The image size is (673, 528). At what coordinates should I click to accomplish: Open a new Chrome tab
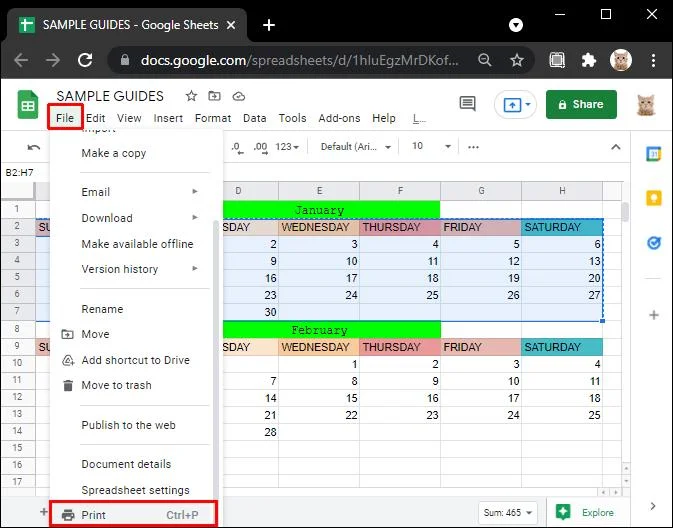pyautogui.click(x=269, y=25)
